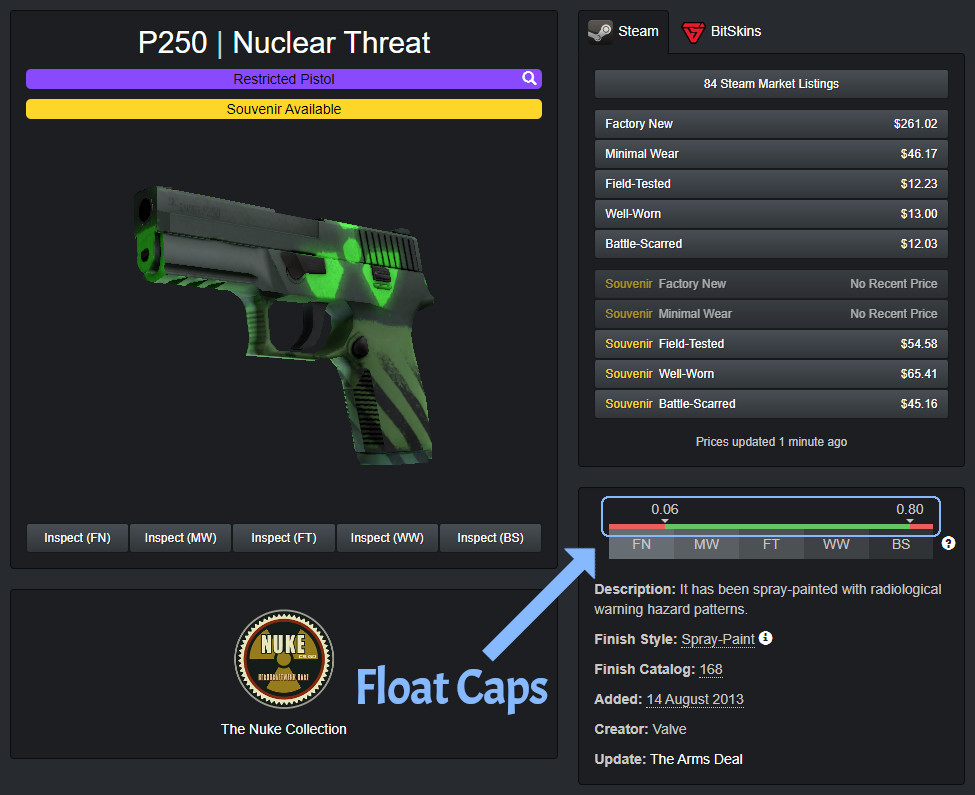Click The Nuke Collection link text

pyautogui.click(x=284, y=729)
